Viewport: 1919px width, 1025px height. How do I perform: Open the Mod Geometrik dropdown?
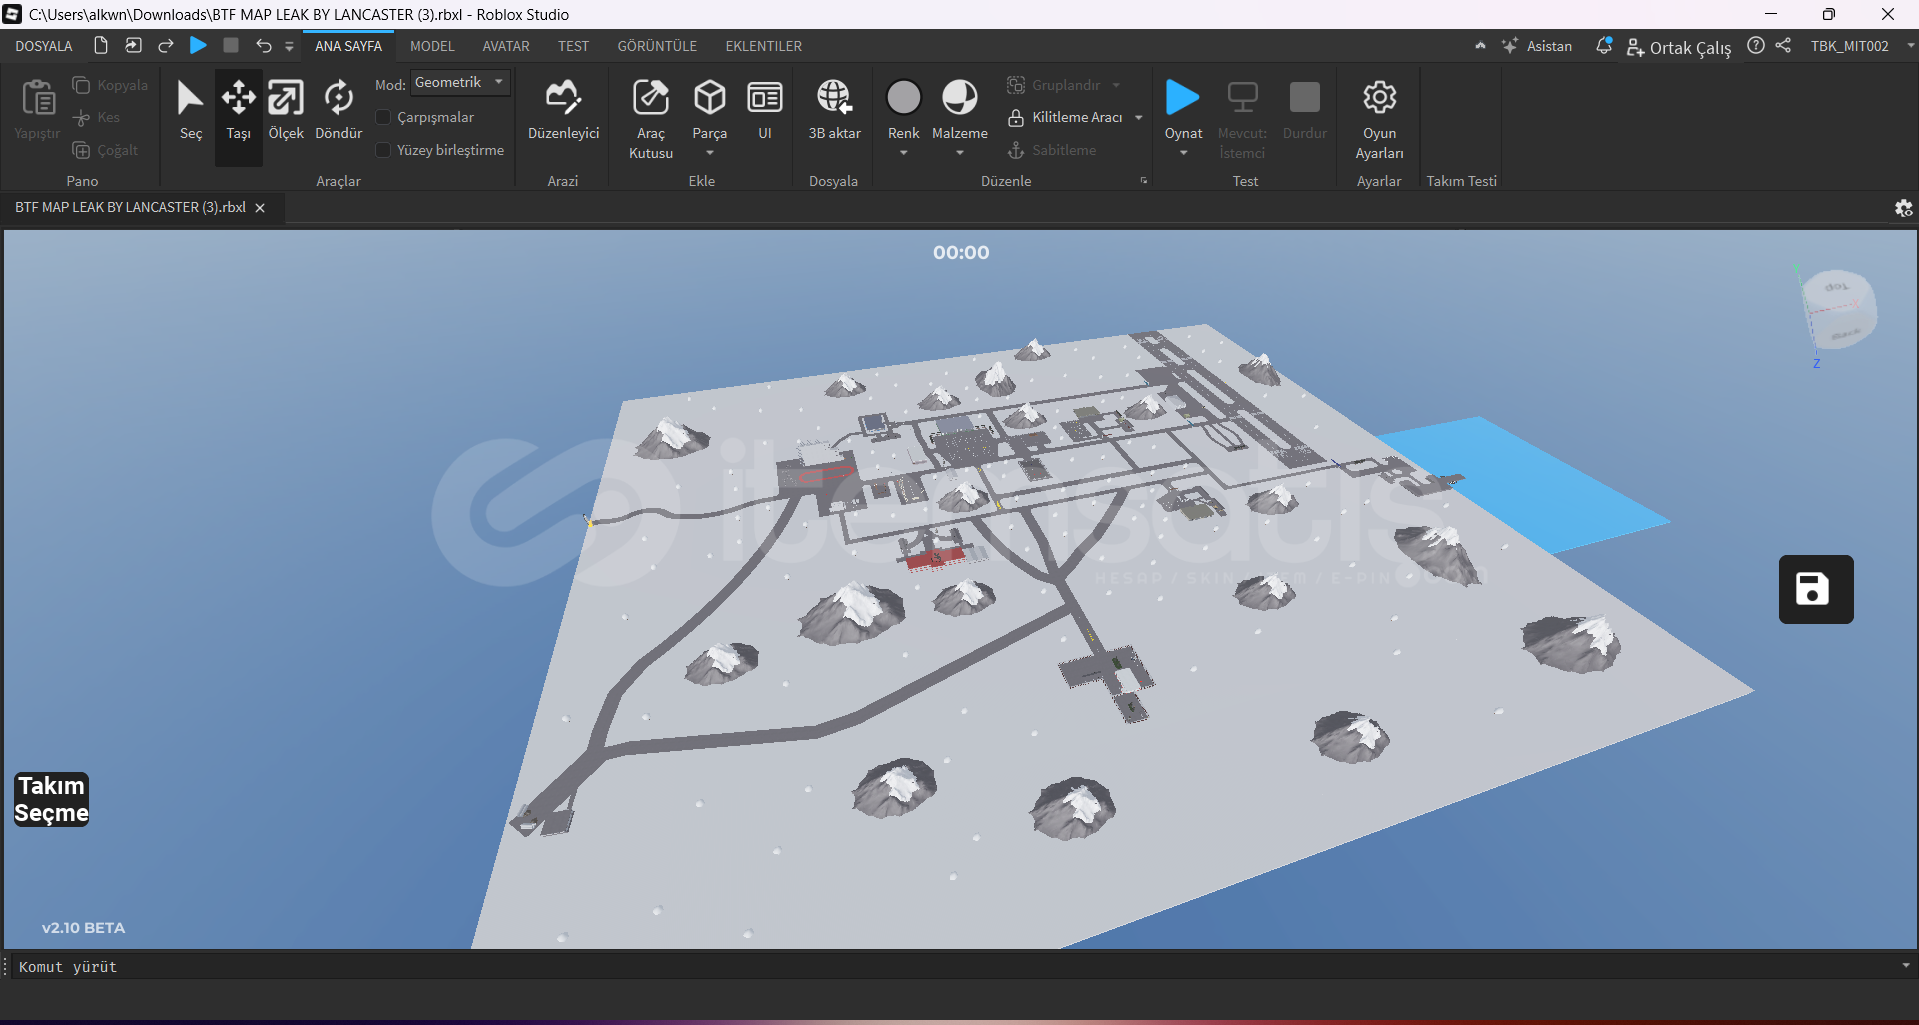click(x=460, y=83)
